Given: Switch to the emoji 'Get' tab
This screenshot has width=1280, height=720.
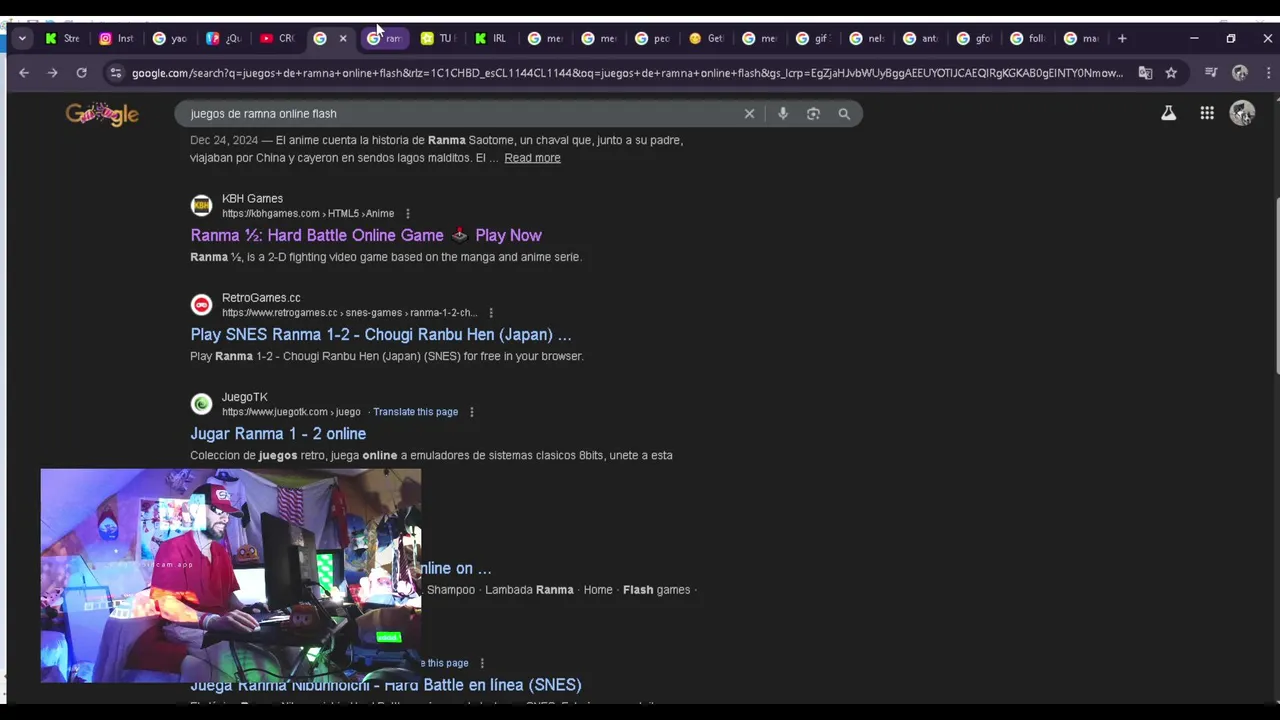Looking at the screenshot, I should 706,38.
